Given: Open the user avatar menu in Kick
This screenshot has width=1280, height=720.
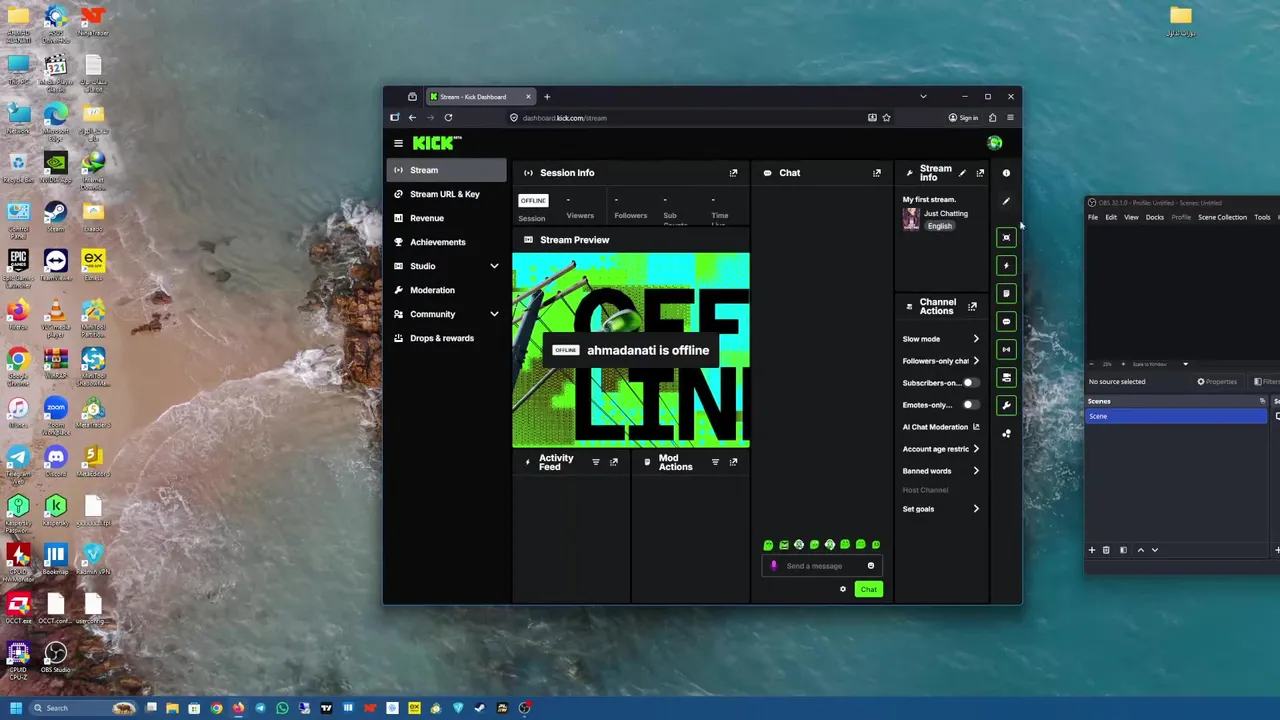Looking at the screenshot, I should 994,143.
